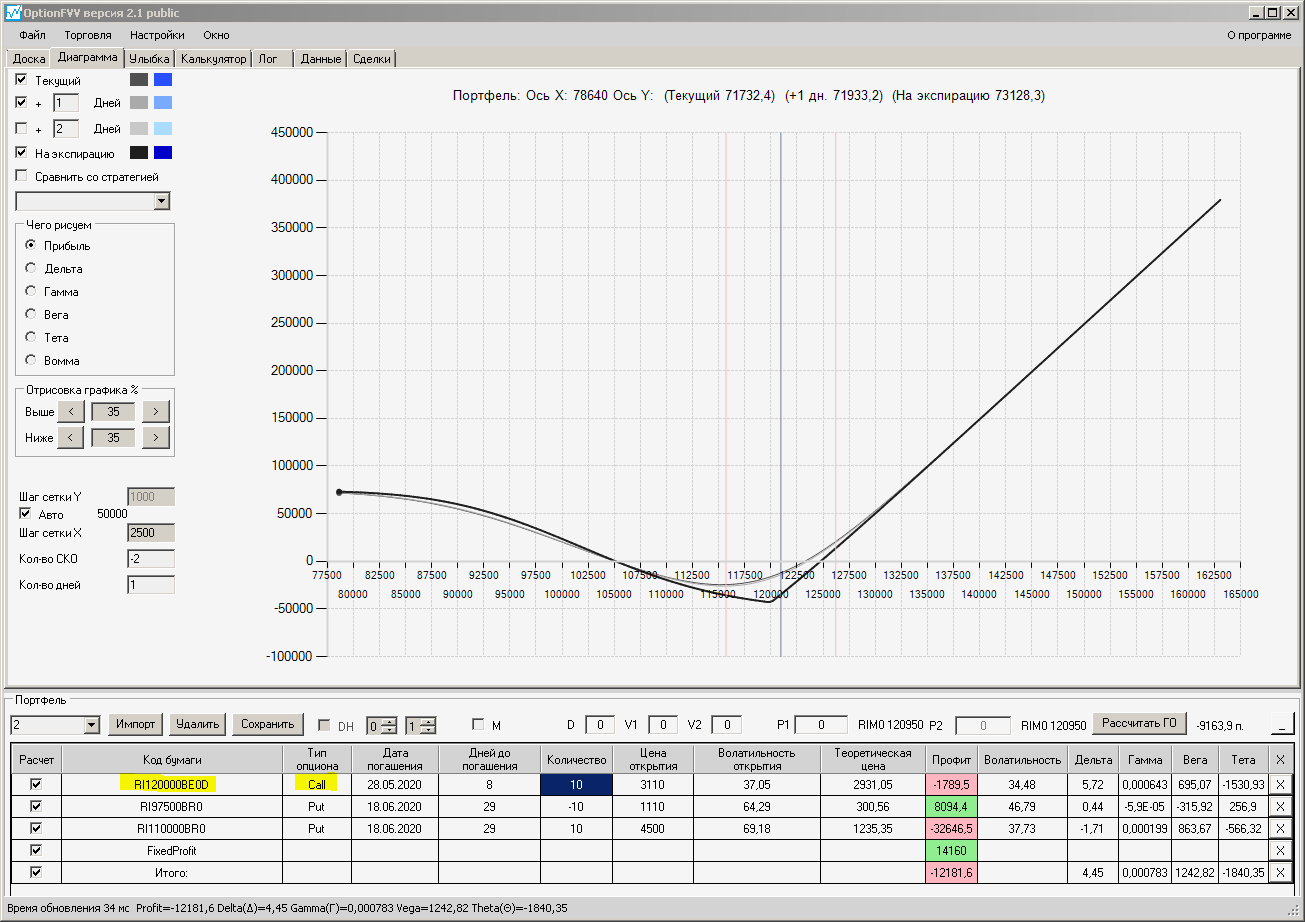Collapse the portfolio panel with the underscore button
Screen dimensions: 1305x922
(1281, 724)
